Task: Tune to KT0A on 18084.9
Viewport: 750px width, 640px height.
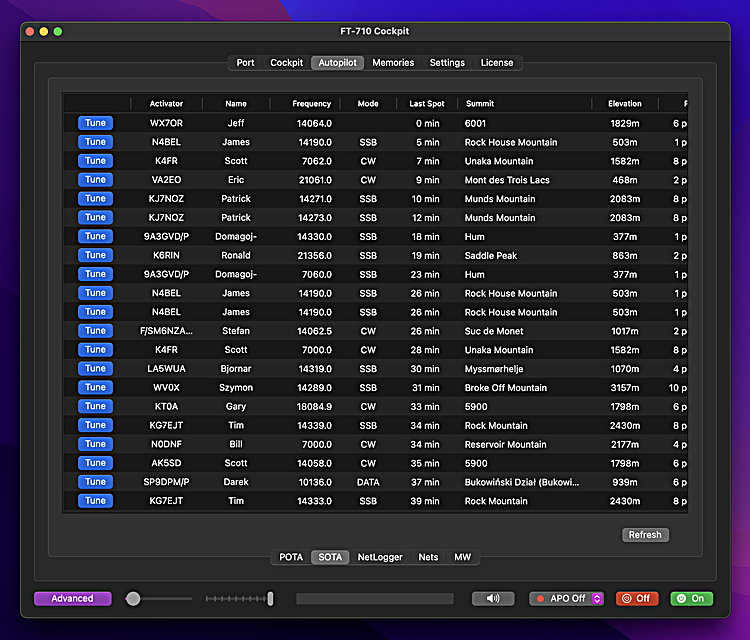Action: 95,407
